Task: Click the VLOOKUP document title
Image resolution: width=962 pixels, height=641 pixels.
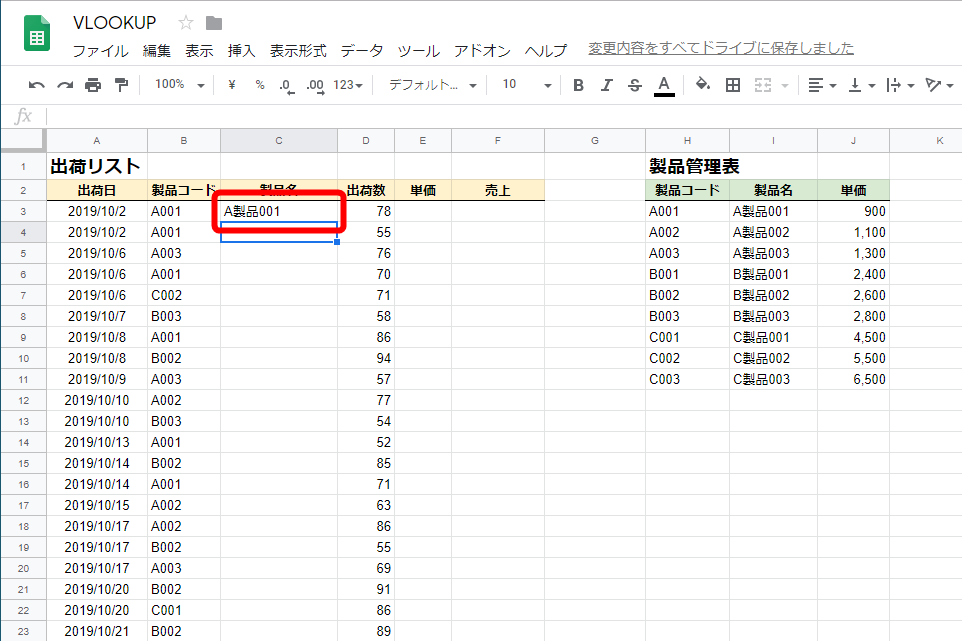Action: 115,23
